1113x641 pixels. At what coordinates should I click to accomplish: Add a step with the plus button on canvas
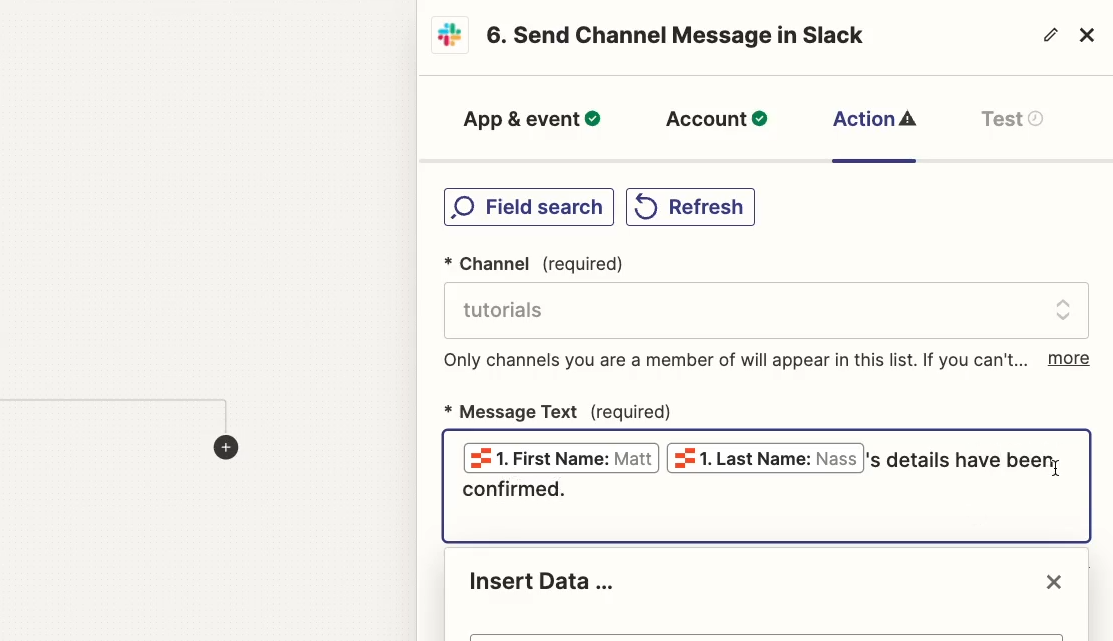226,447
